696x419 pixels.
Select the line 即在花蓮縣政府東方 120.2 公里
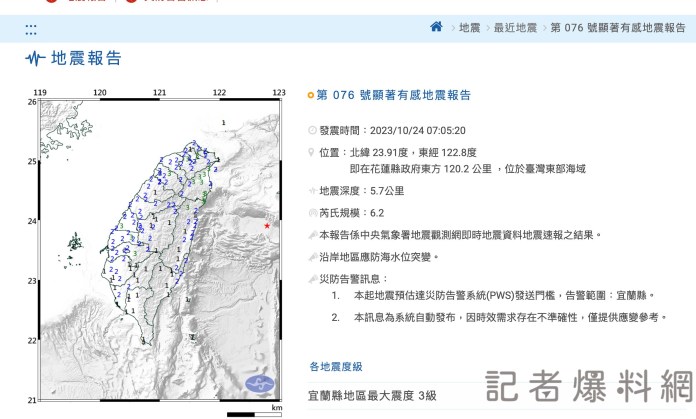421,169
